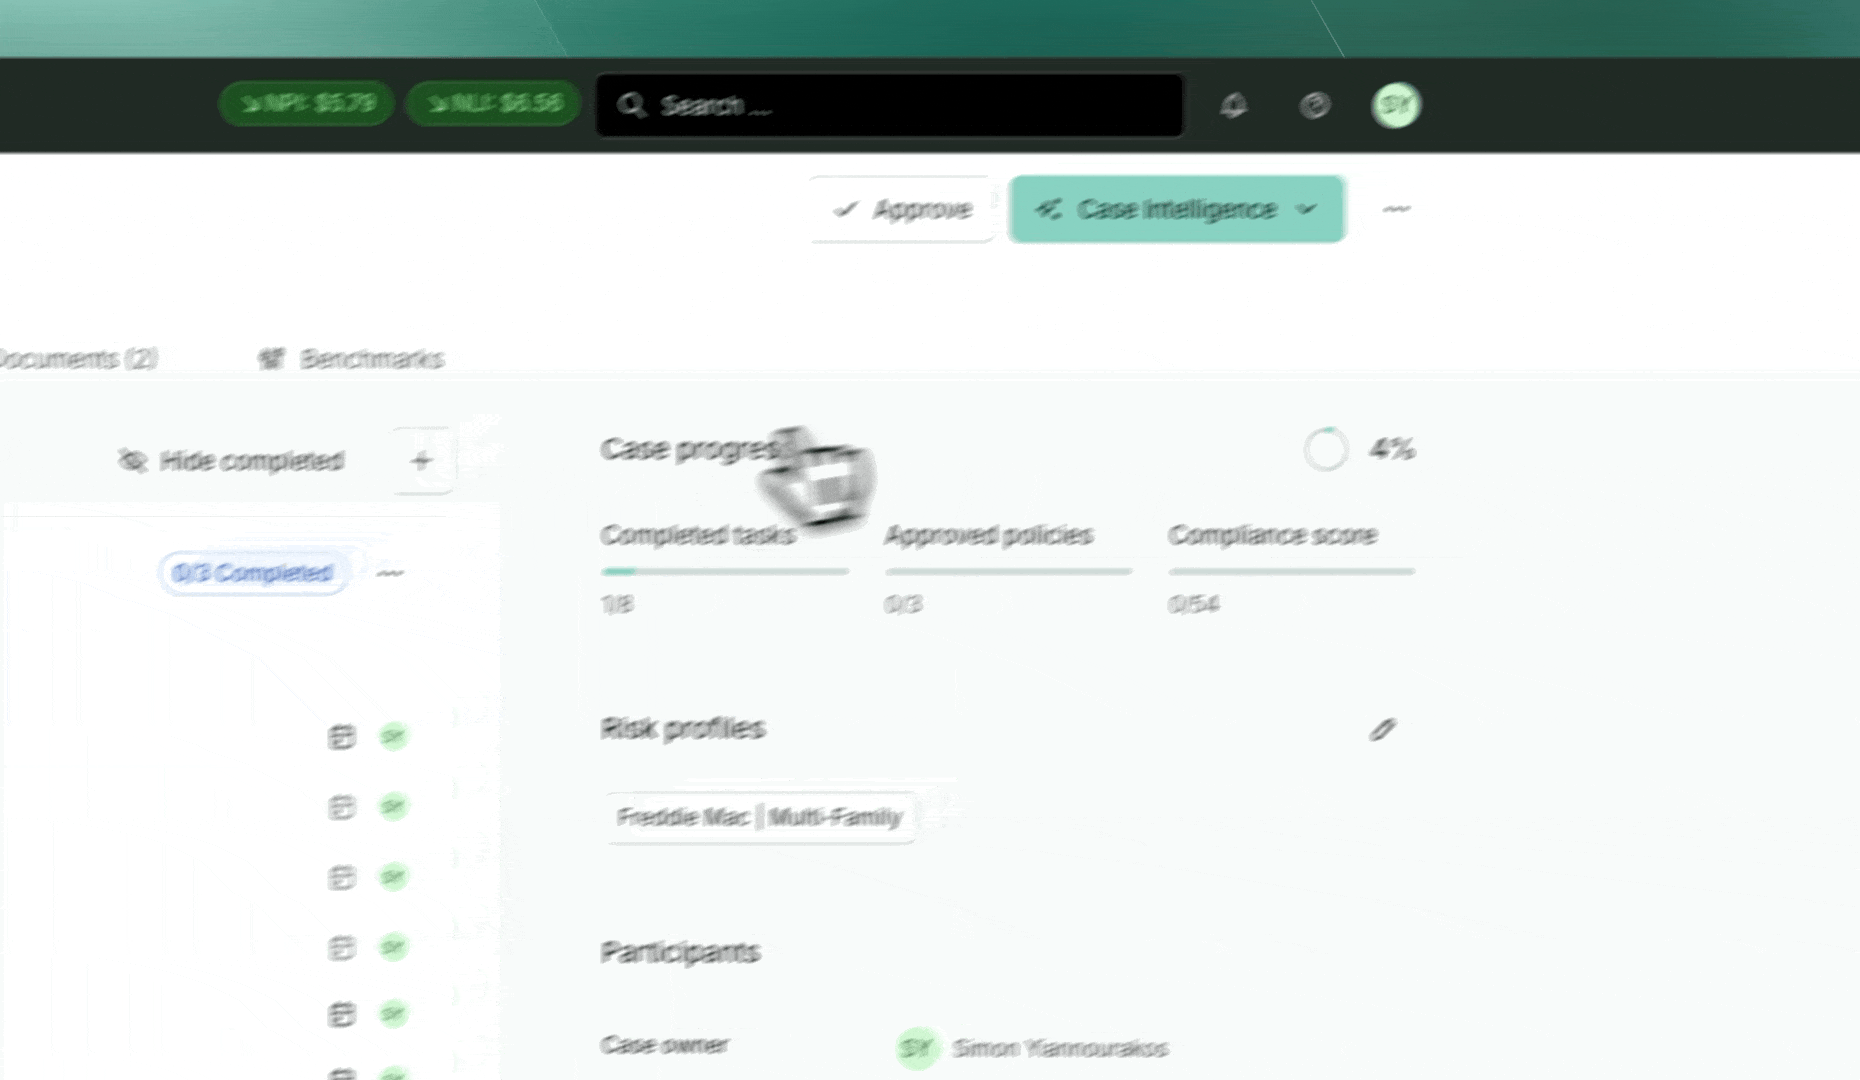
Task: Click the Approve button
Action: coord(903,209)
